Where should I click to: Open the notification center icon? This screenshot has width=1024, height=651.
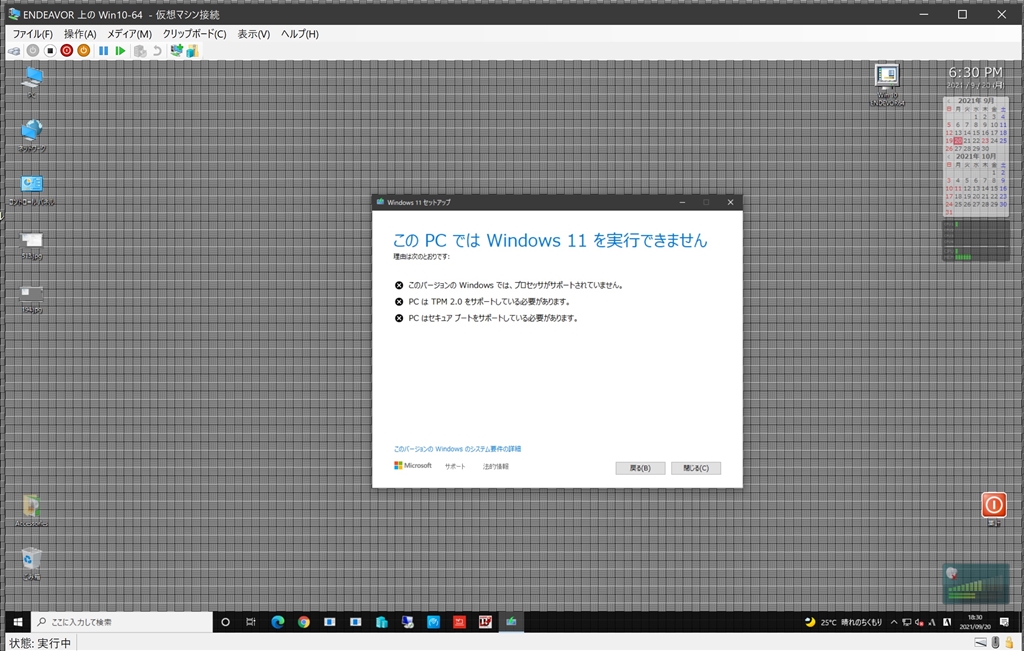(x=1004, y=622)
